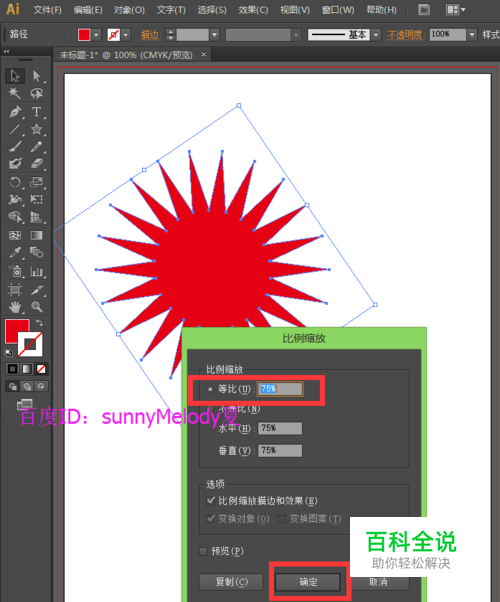Toggle 比例缩放描边和效果(E) checkbox

[210, 501]
